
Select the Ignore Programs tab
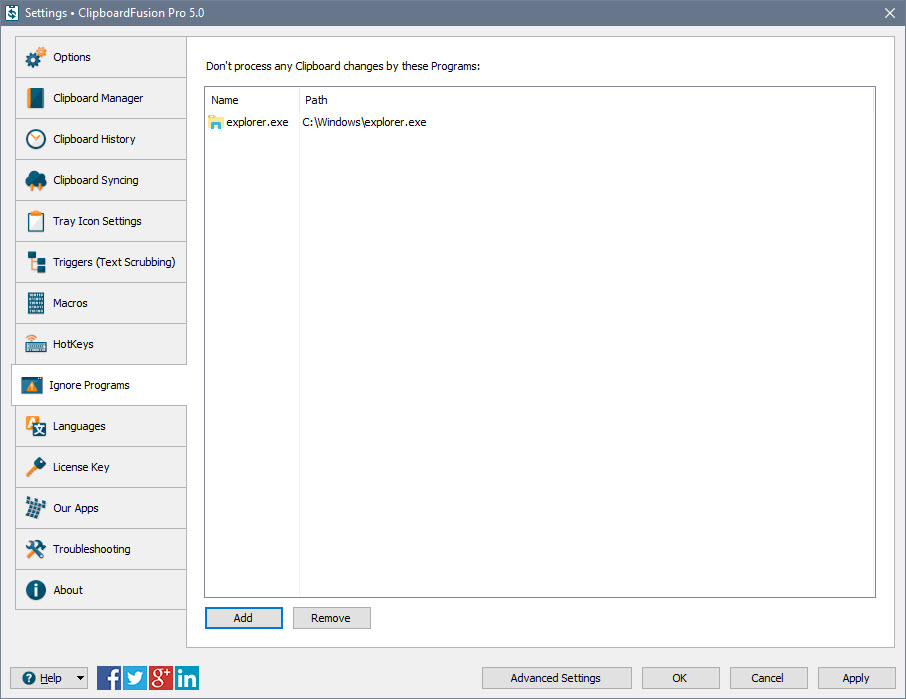tap(99, 385)
